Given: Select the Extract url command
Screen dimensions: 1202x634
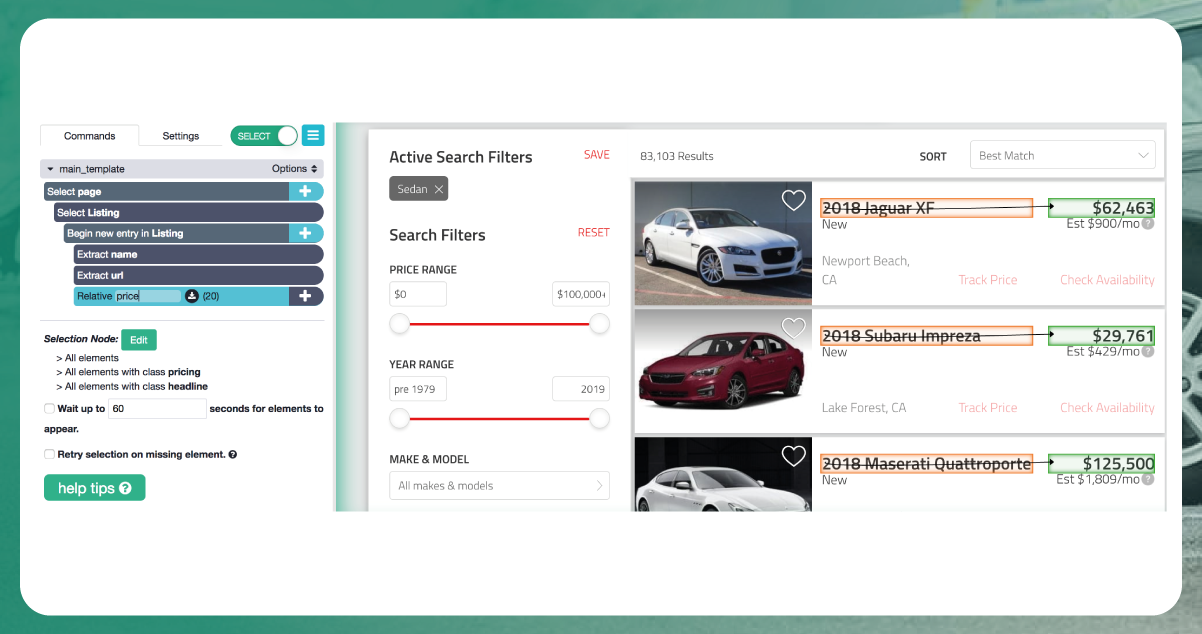Looking at the screenshot, I should (x=199, y=275).
